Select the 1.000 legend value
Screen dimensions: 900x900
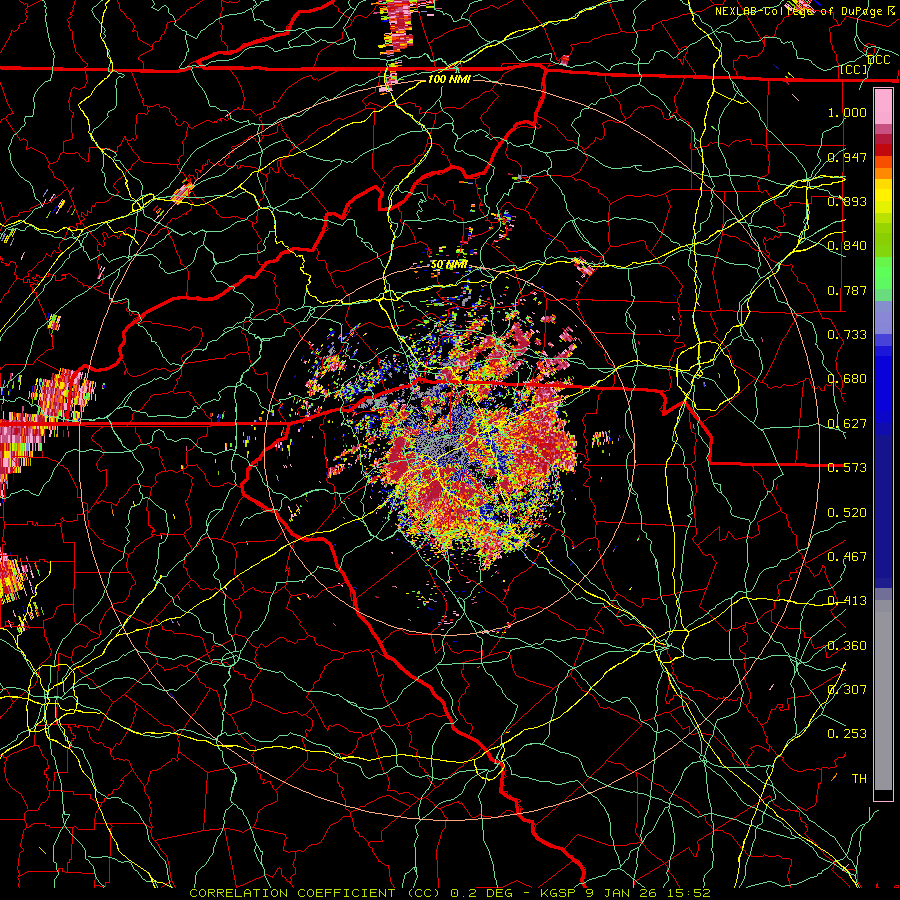[x=847, y=112]
